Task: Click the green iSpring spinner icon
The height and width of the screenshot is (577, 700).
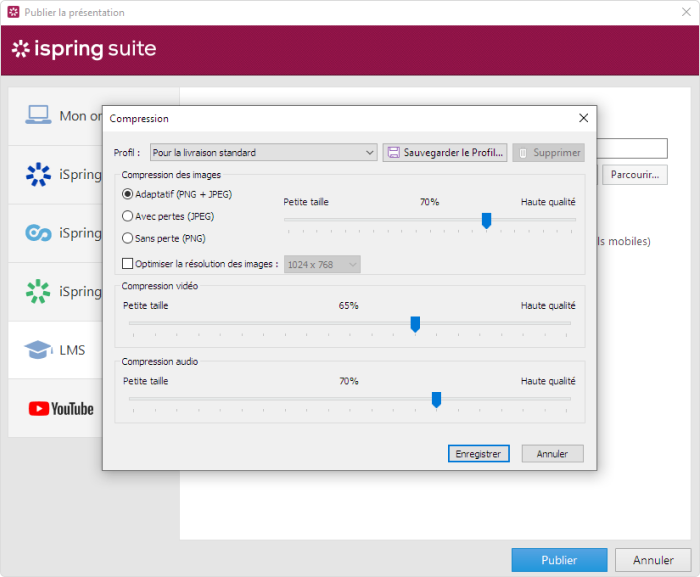Action: click(38, 291)
